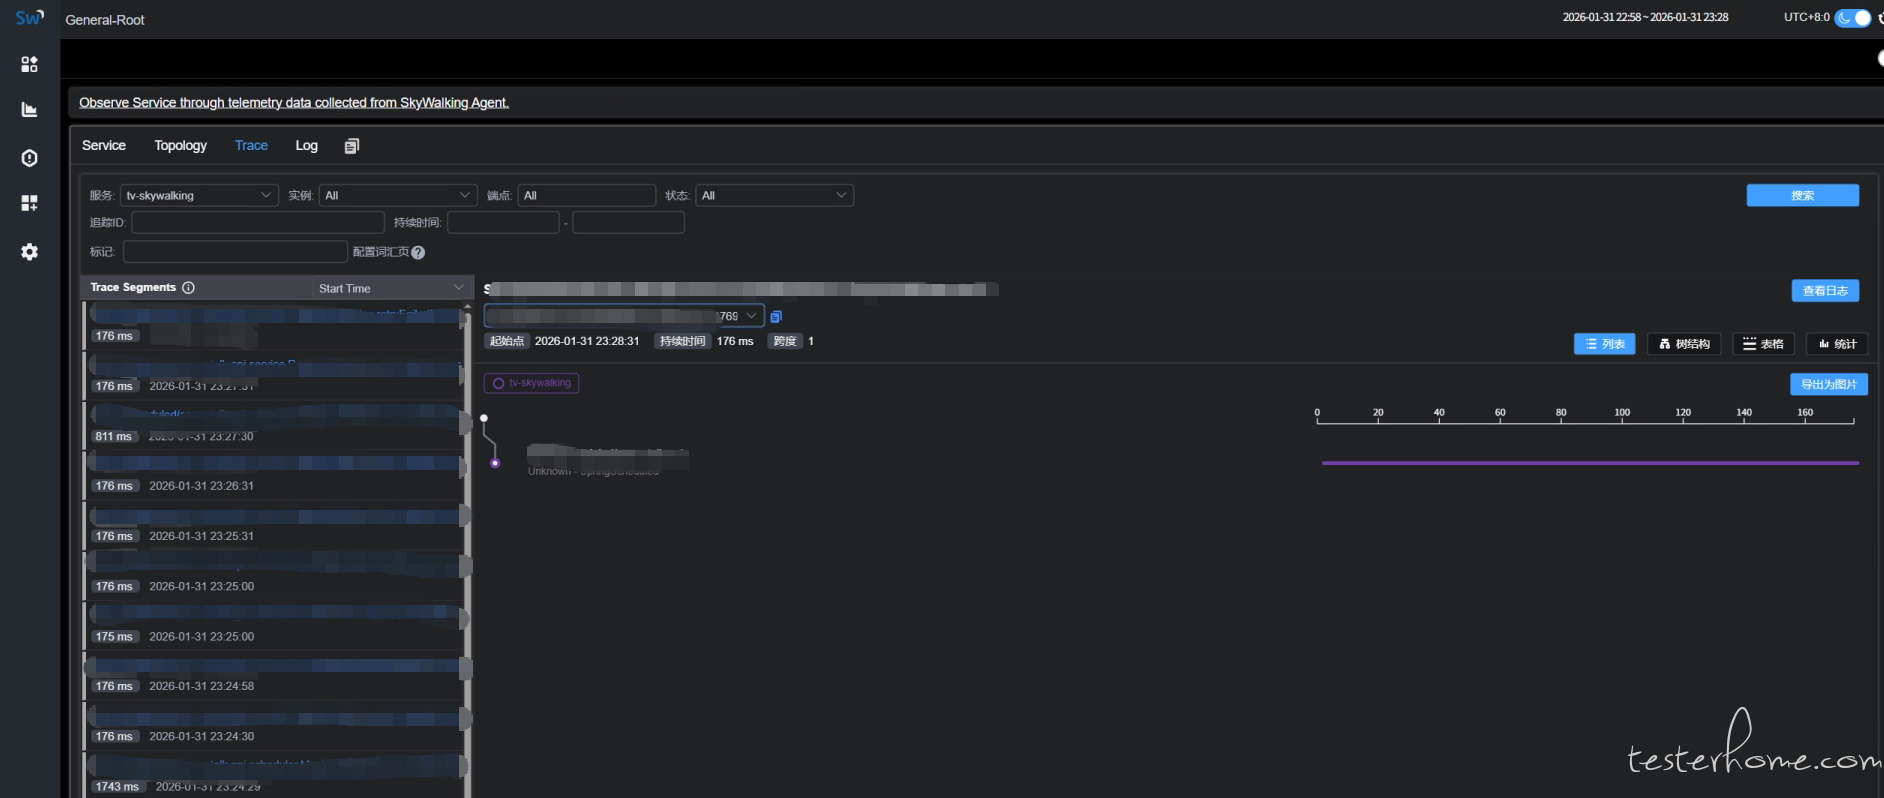
Task: Click the purple span duration bar
Action: coord(1590,463)
